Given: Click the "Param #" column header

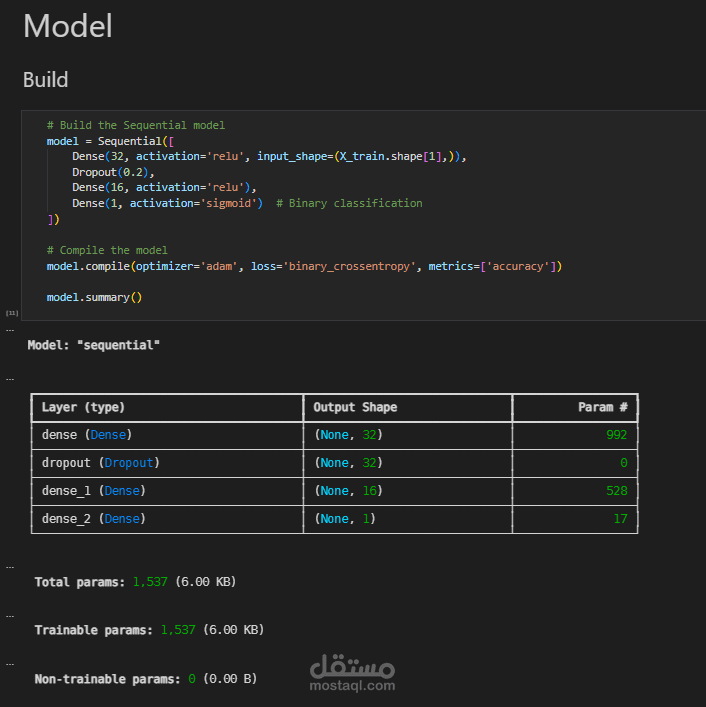Looking at the screenshot, I should tap(602, 407).
